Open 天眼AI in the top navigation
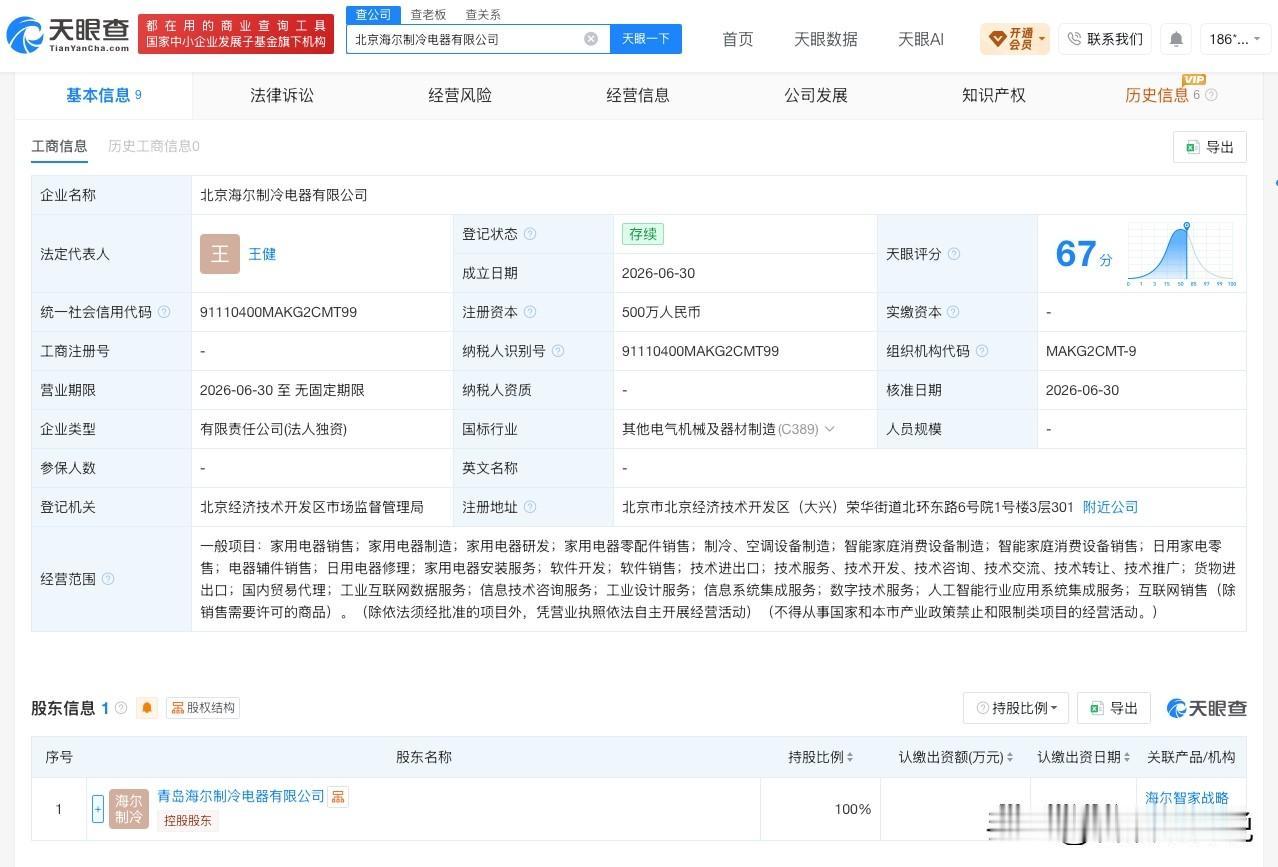Image resolution: width=1278 pixels, height=867 pixels. click(921, 39)
